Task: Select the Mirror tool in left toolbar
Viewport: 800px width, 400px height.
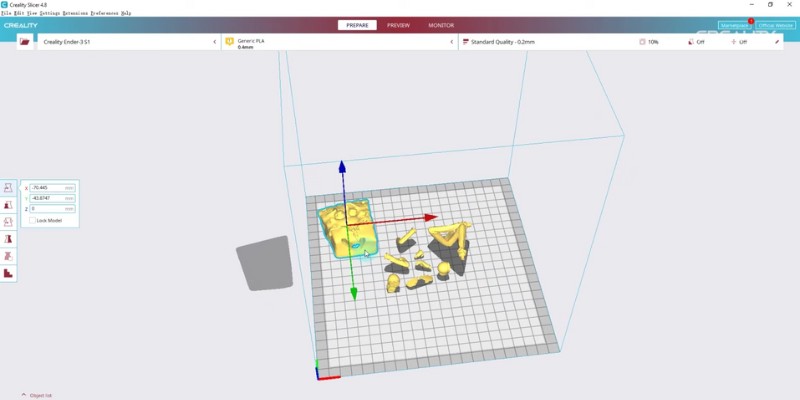Action: pos(8,239)
